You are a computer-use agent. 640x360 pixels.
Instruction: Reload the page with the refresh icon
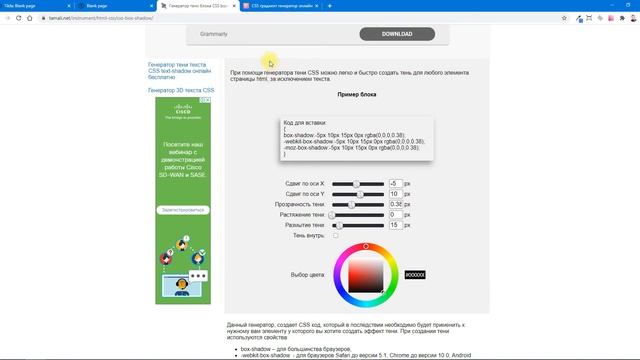pos(18,18)
